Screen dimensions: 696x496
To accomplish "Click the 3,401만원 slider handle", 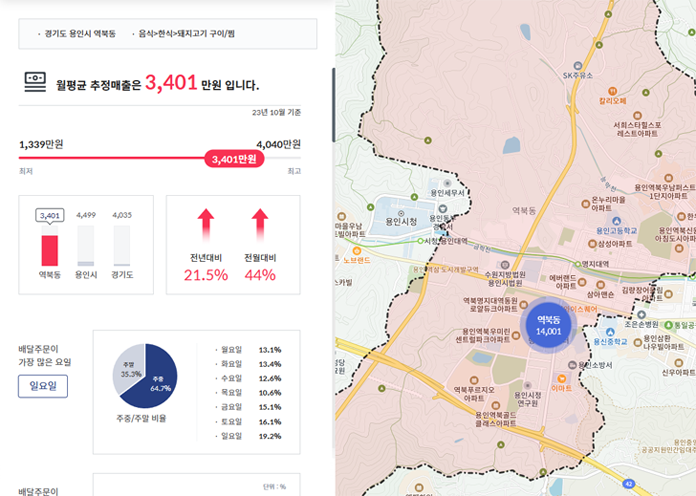I will [234, 159].
